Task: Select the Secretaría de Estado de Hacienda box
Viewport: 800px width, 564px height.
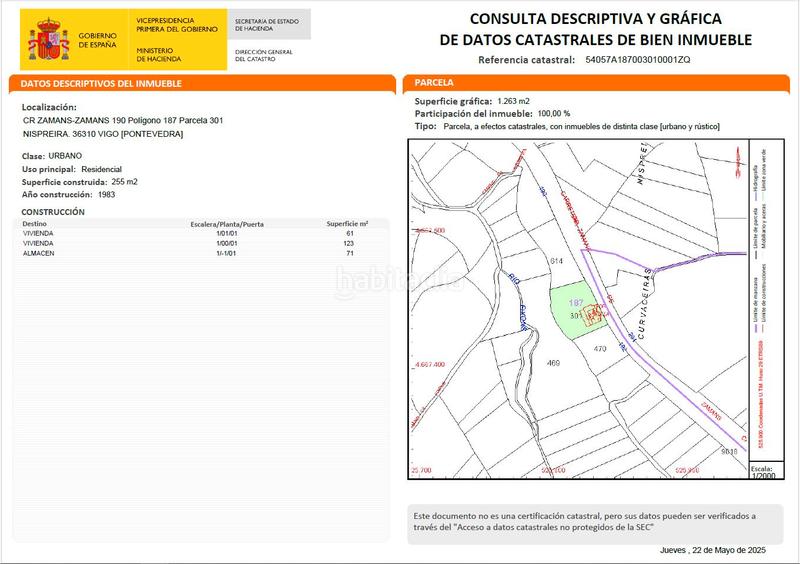Action: pos(270,24)
